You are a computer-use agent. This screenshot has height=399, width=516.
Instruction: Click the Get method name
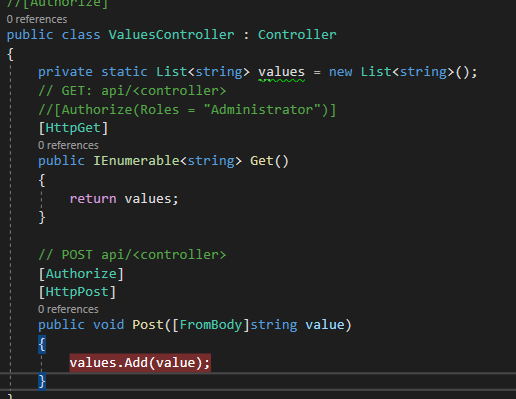click(x=262, y=161)
